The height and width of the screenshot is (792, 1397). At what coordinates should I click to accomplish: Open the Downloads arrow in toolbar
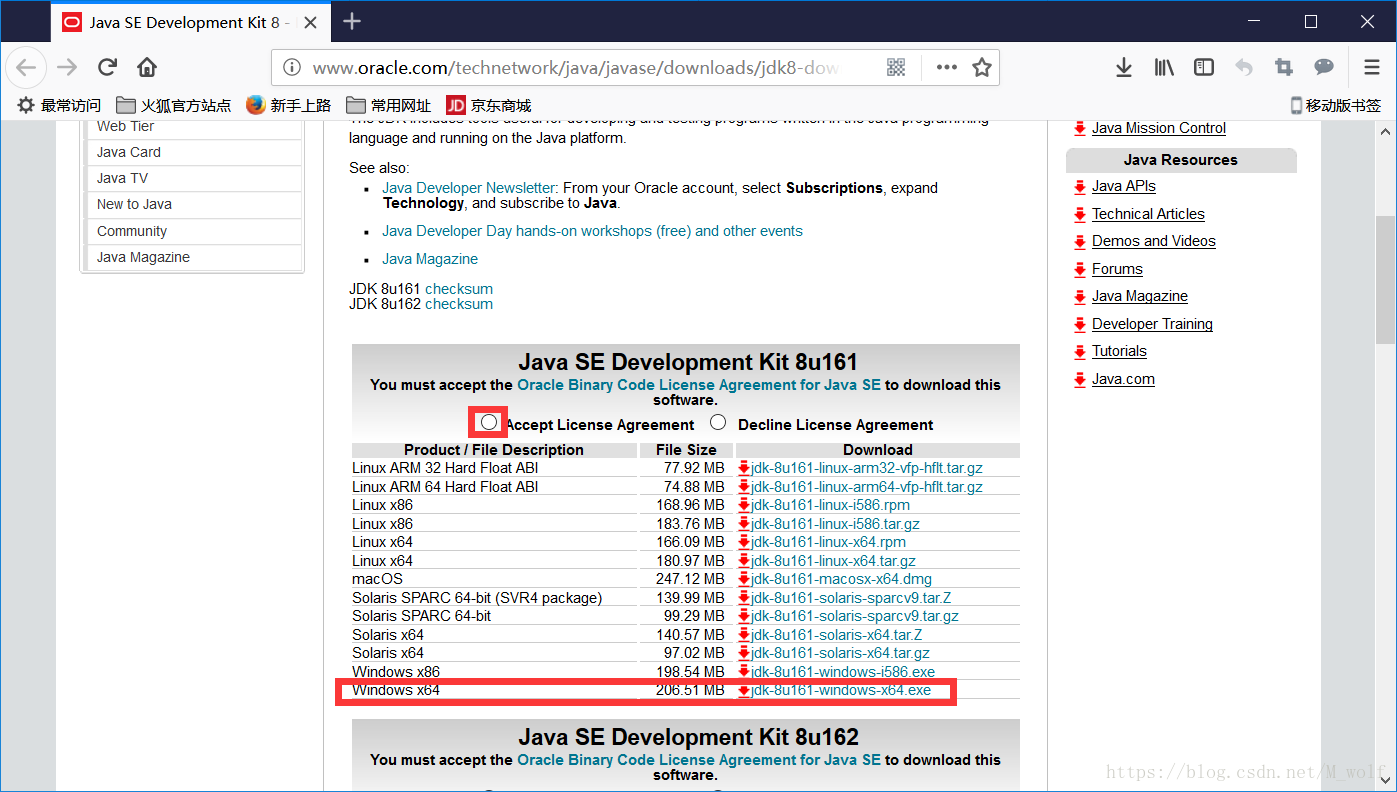point(1124,67)
